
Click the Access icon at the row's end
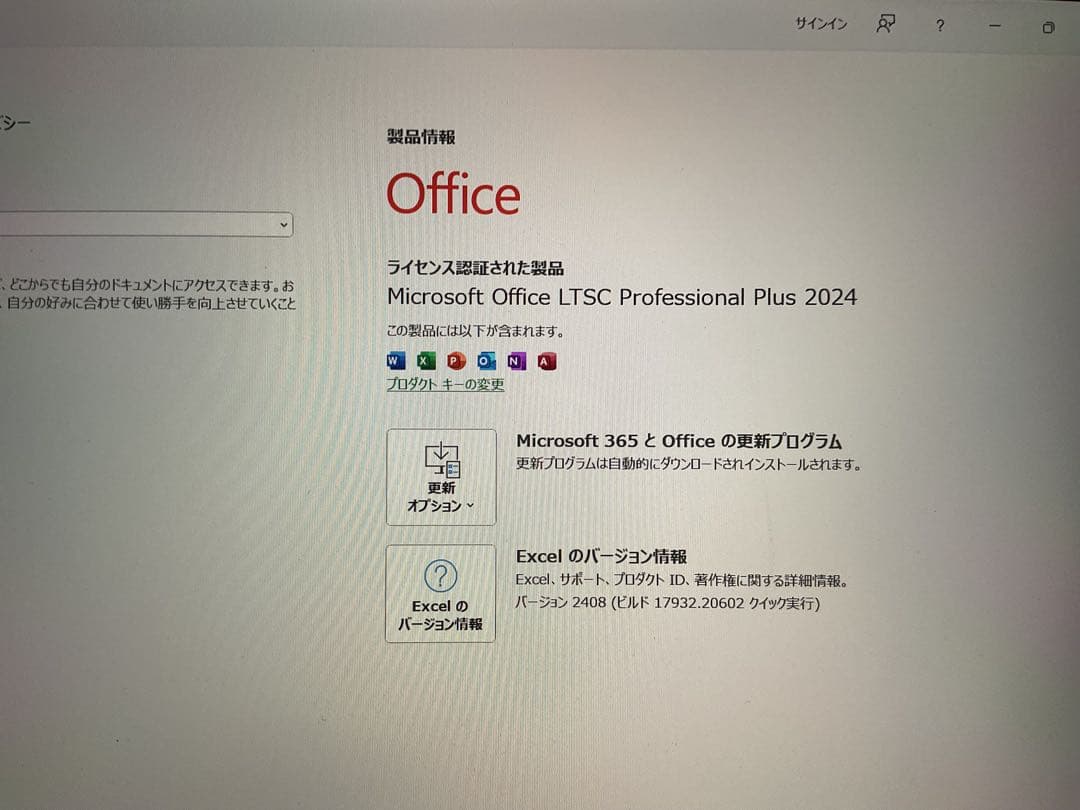(x=545, y=361)
